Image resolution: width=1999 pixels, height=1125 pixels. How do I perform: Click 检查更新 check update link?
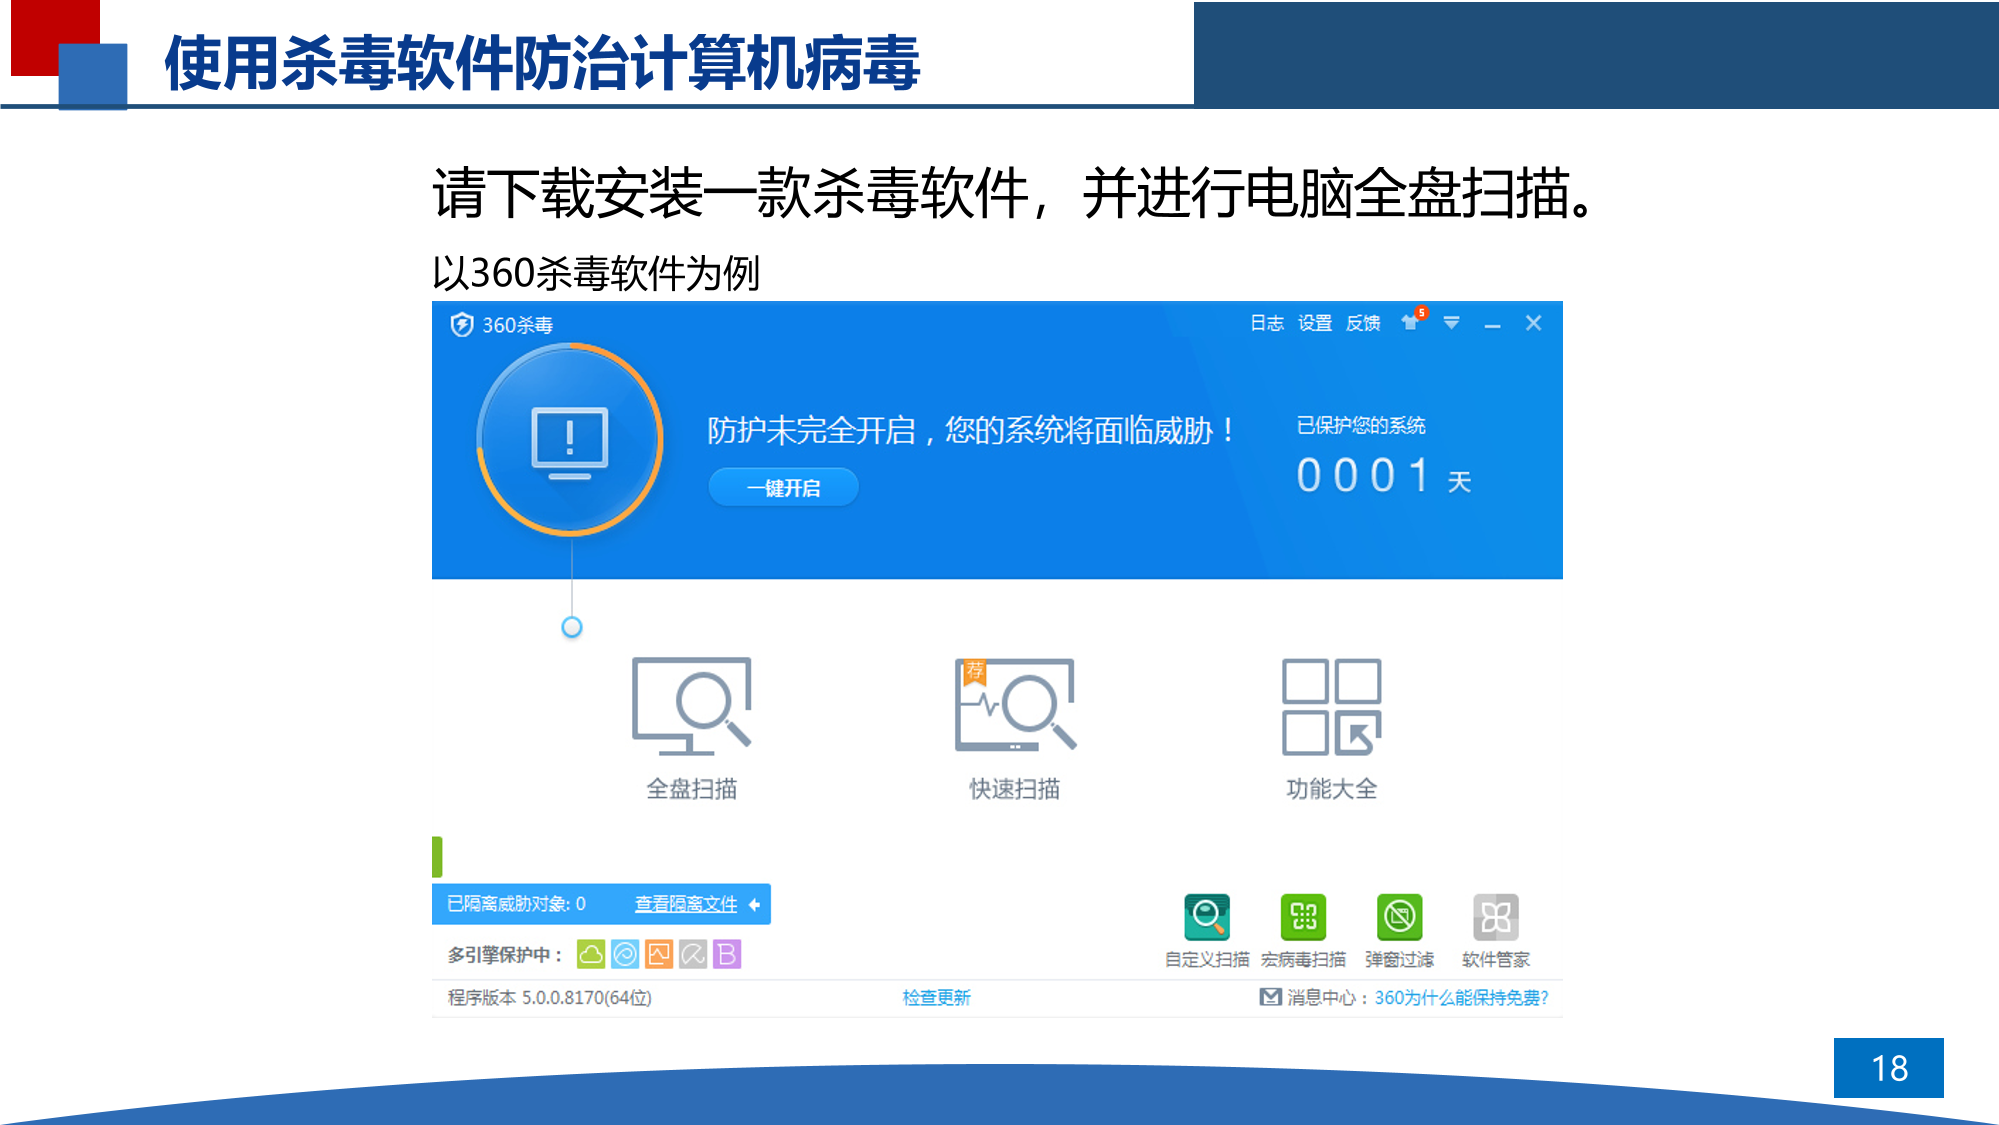[x=936, y=997]
